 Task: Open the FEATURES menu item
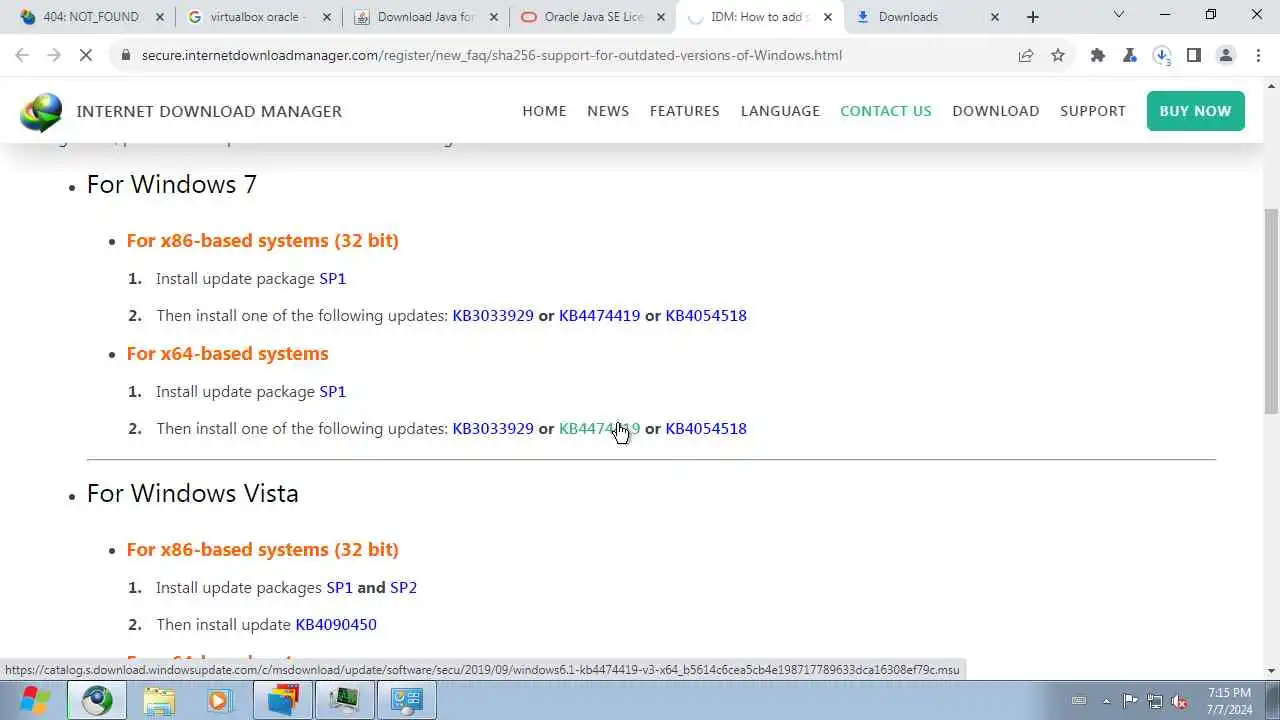point(684,111)
